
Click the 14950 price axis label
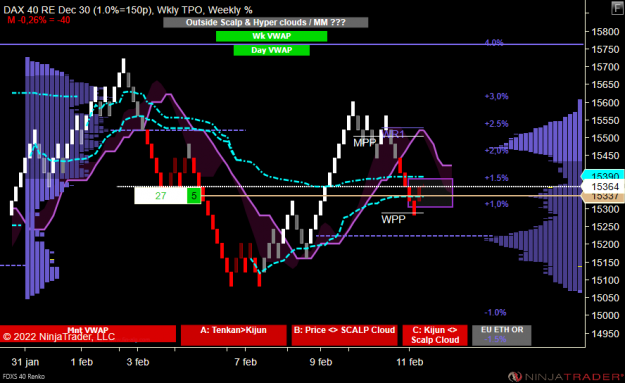click(605, 333)
